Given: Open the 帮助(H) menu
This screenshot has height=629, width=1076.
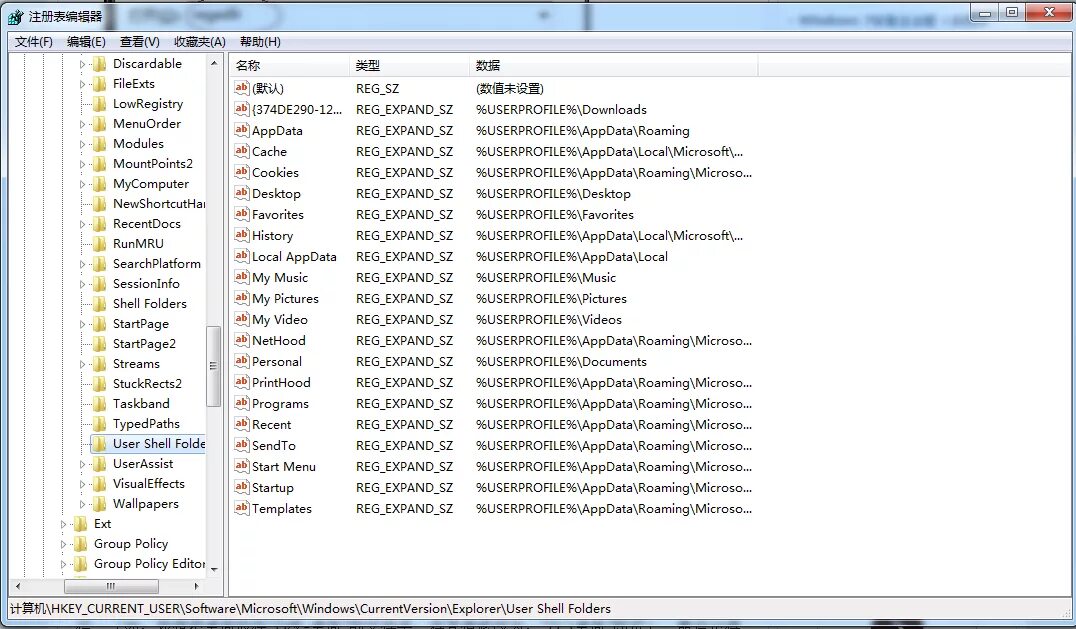Looking at the screenshot, I should [260, 42].
